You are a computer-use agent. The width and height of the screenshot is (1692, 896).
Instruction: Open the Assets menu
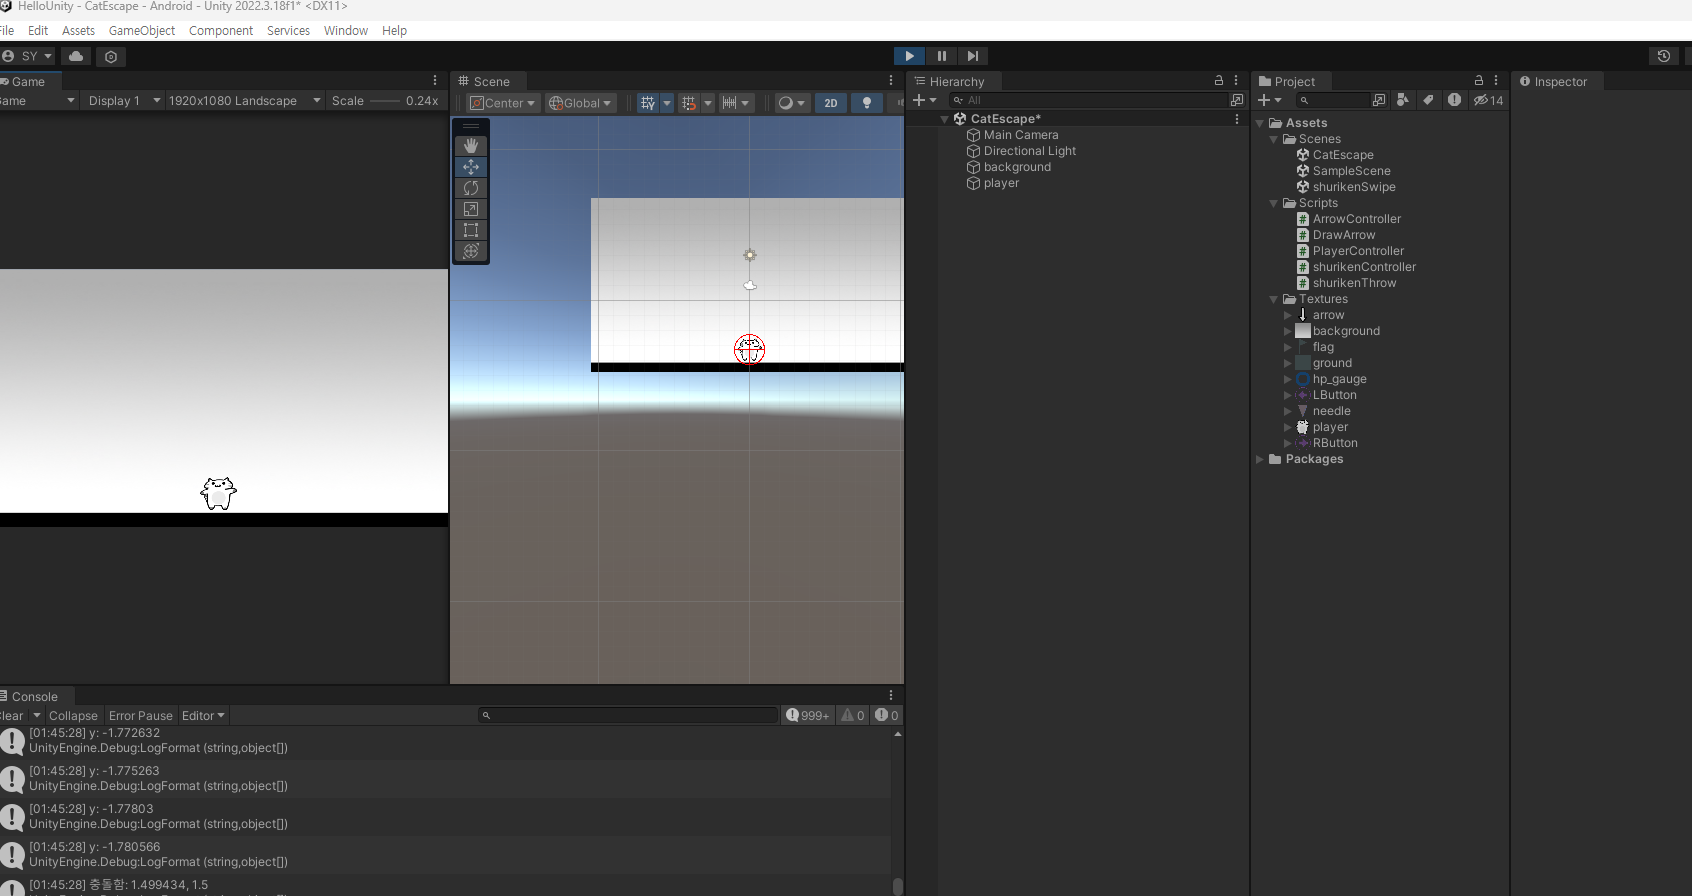78,31
